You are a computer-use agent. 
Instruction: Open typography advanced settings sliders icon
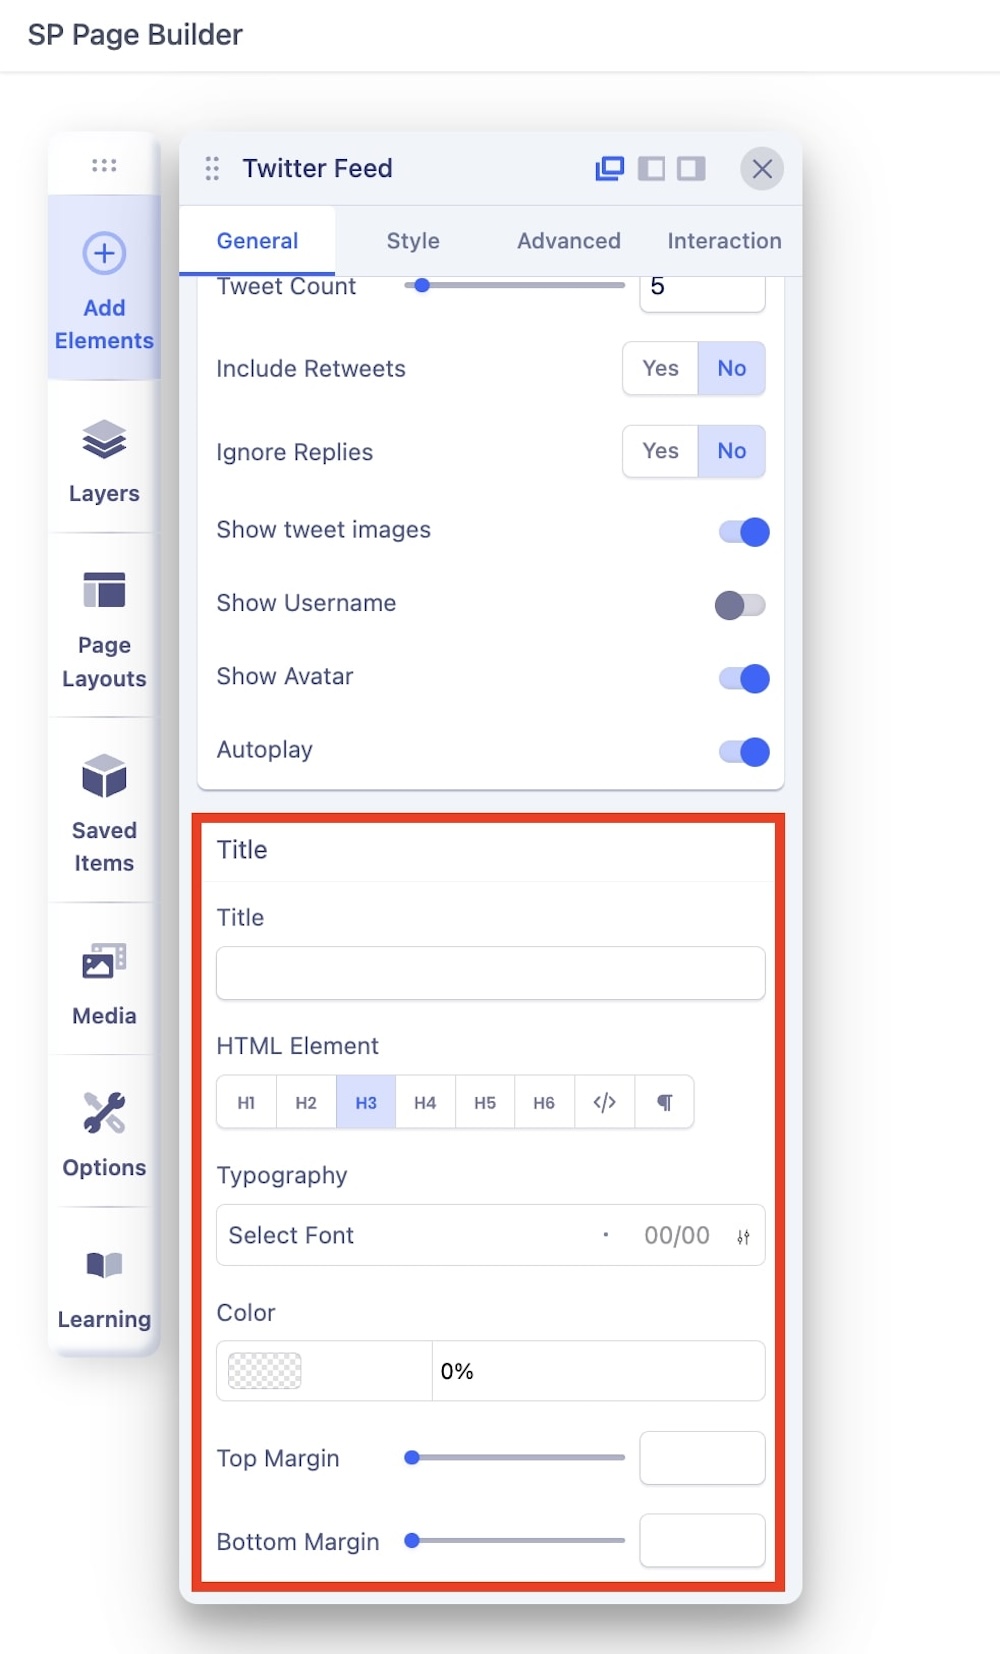(743, 1237)
